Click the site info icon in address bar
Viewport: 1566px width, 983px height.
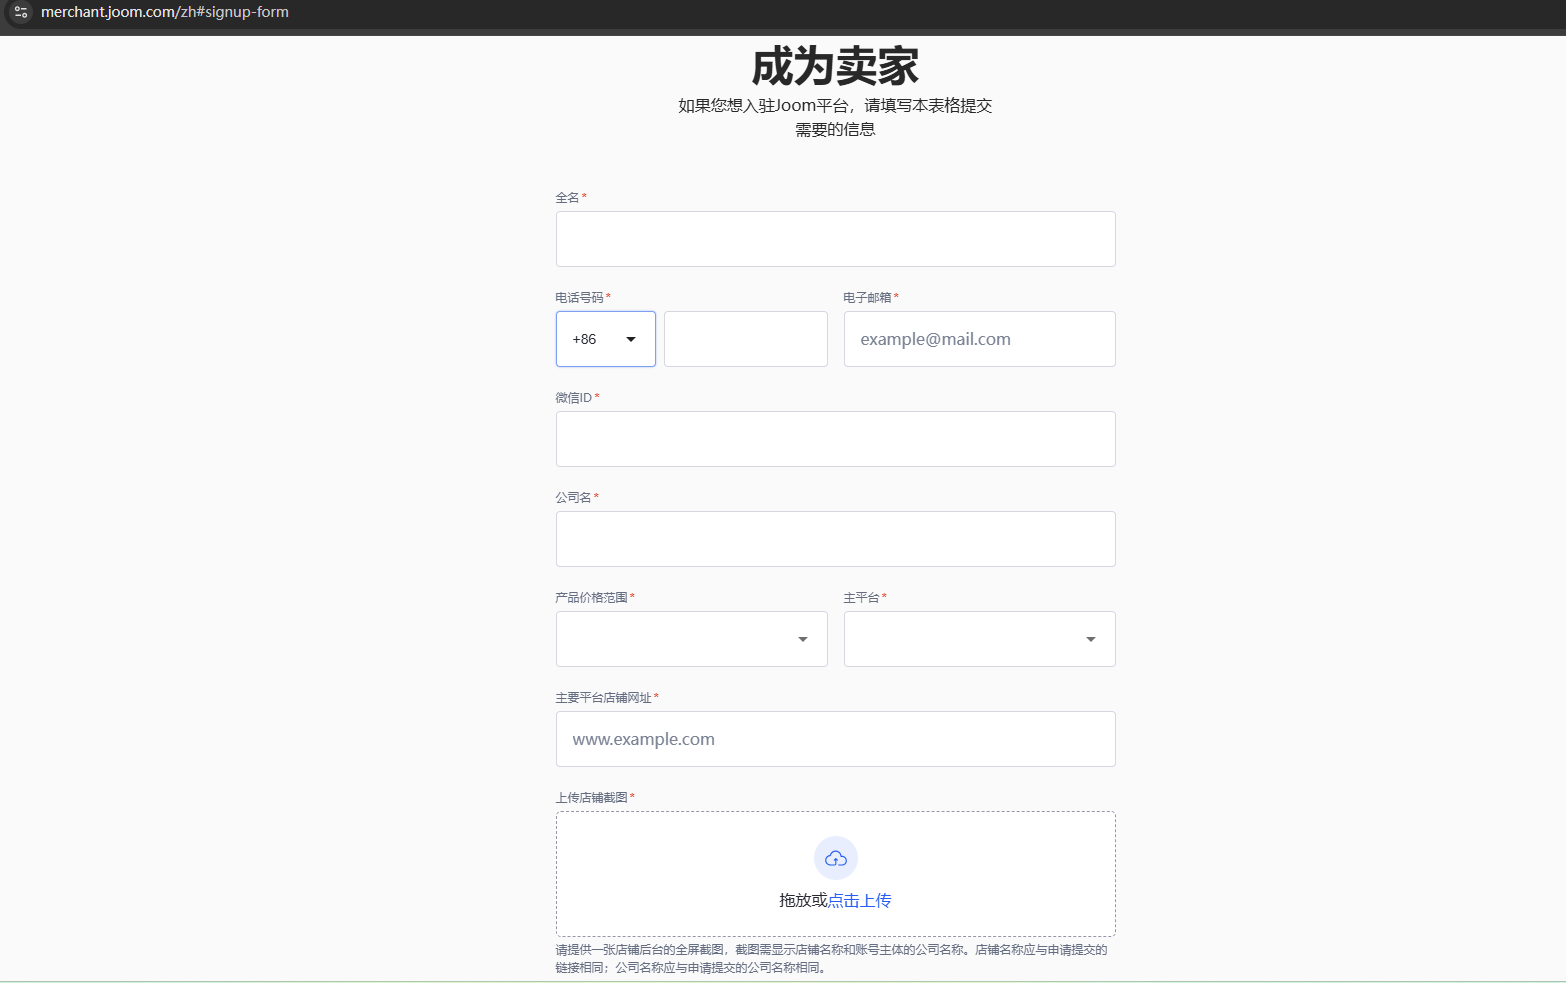coord(21,12)
